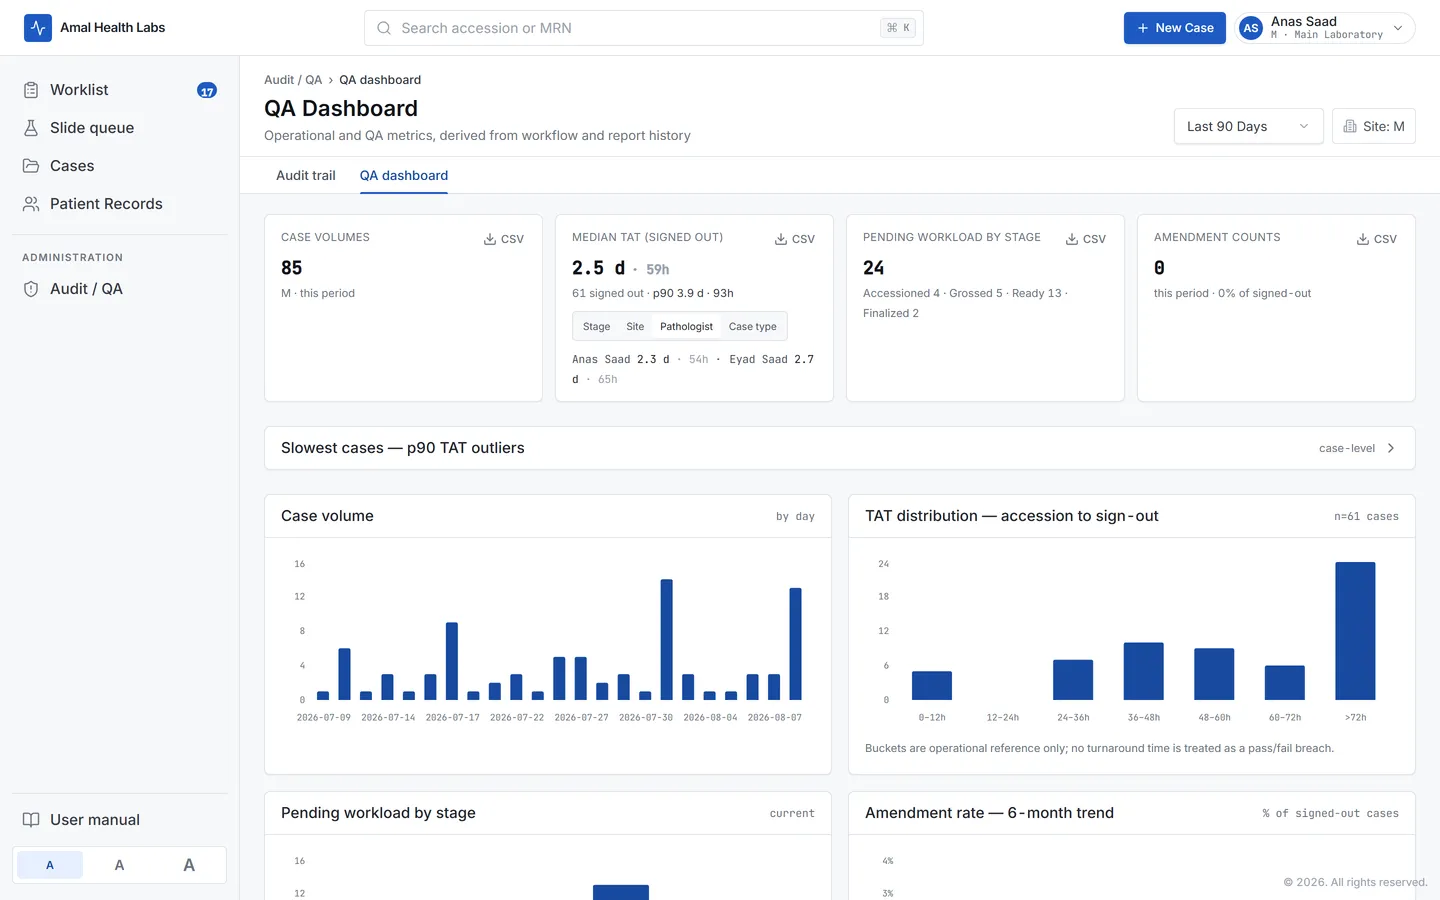The height and width of the screenshot is (900, 1440).
Task: Select the medium font size A
Action: click(119, 865)
